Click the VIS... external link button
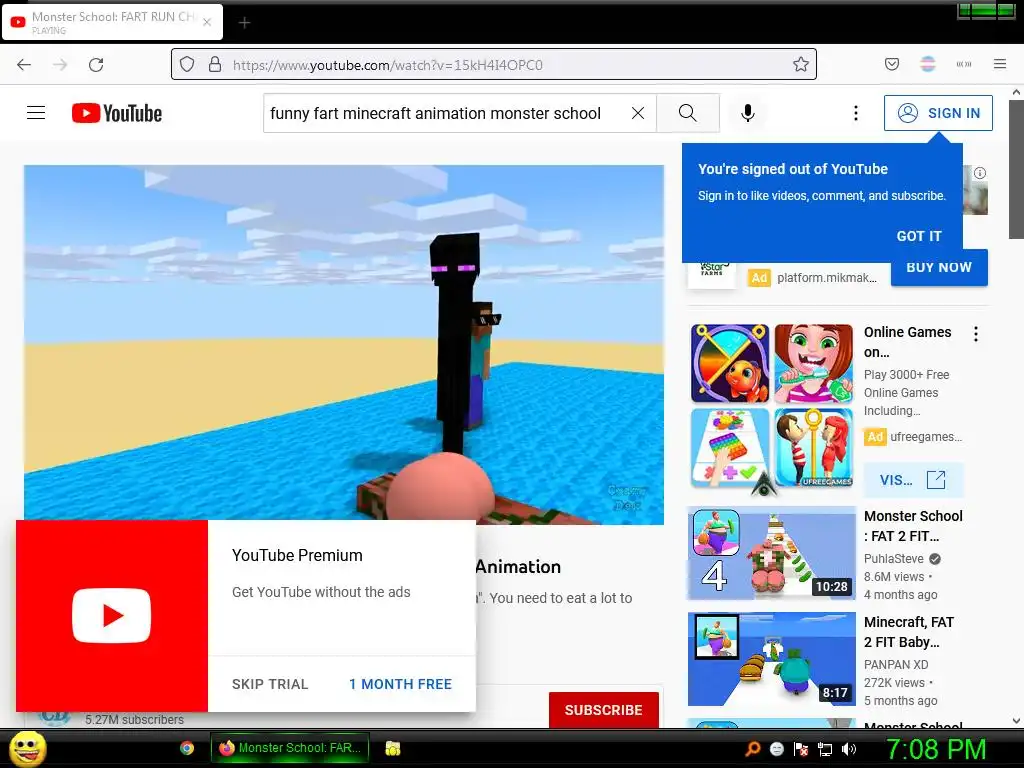 913,480
